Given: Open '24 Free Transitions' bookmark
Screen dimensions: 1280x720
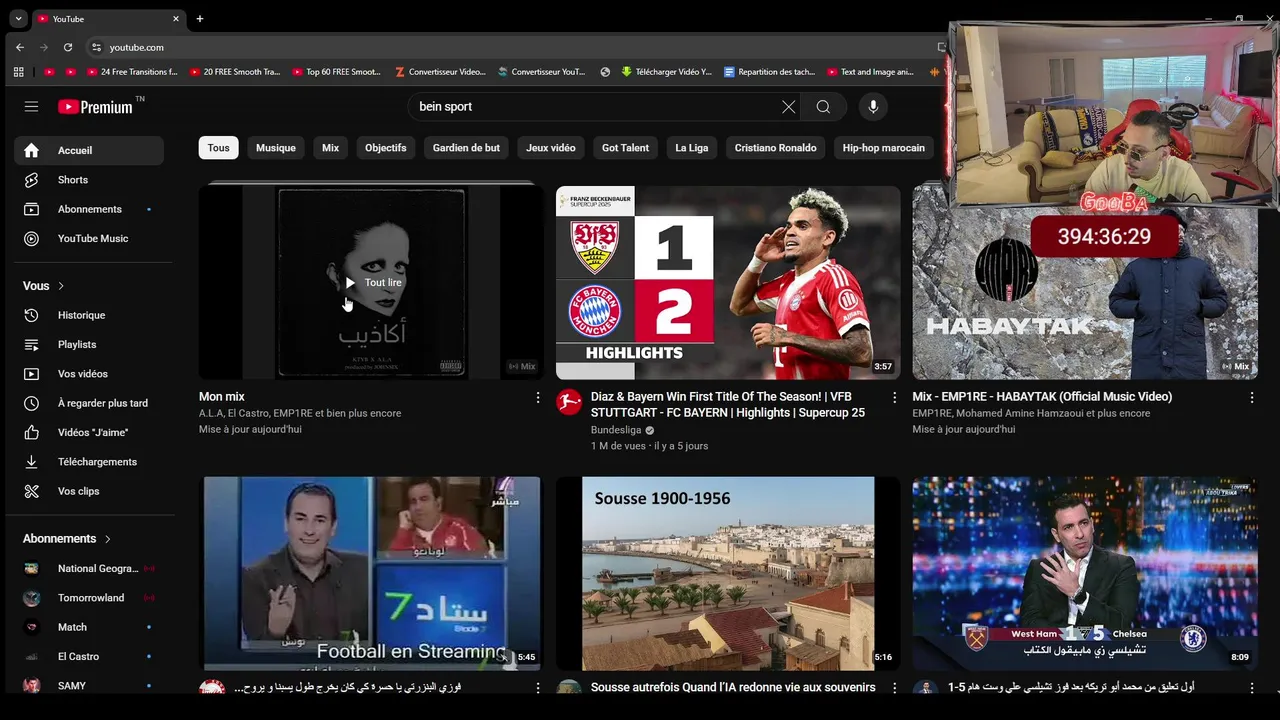Looking at the screenshot, I should (x=131, y=72).
